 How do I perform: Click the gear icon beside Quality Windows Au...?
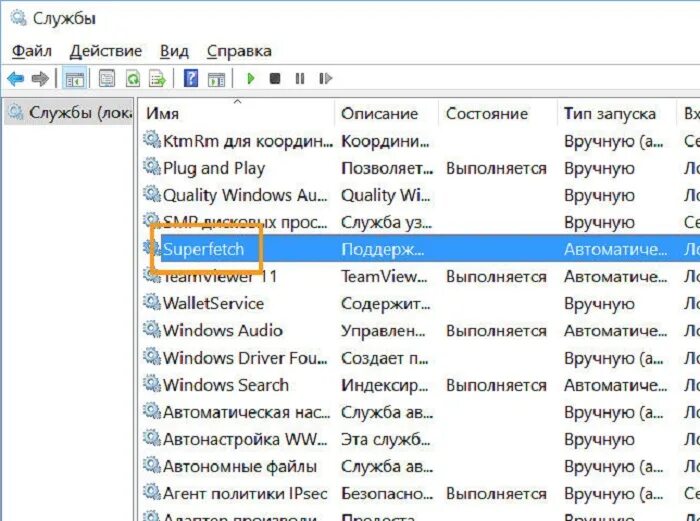[152, 194]
